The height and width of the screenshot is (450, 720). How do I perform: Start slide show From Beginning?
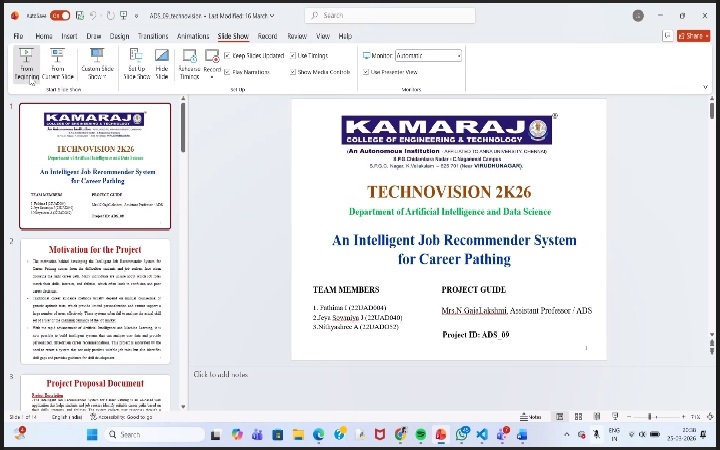26,64
